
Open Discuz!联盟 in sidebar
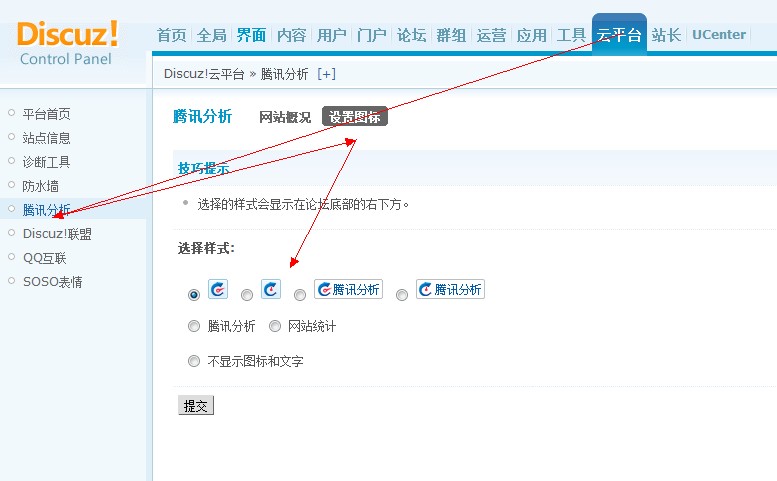point(57,234)
